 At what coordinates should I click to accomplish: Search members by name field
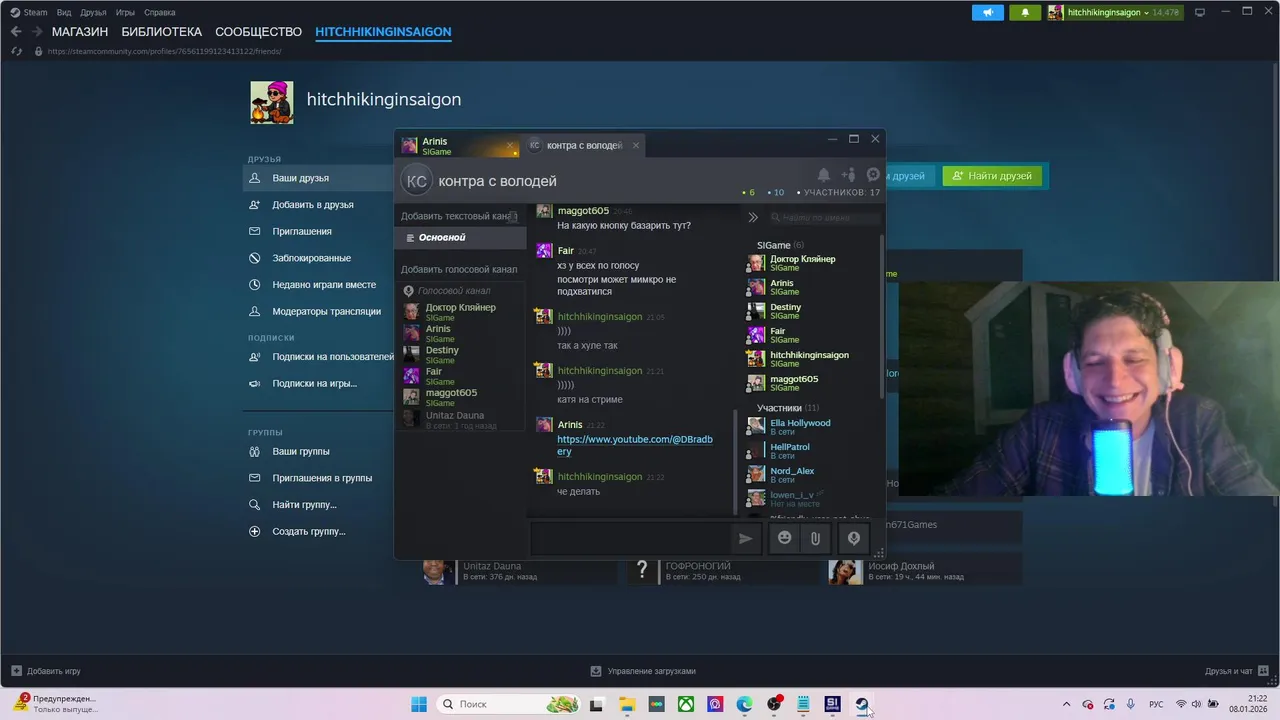[825, 217]
